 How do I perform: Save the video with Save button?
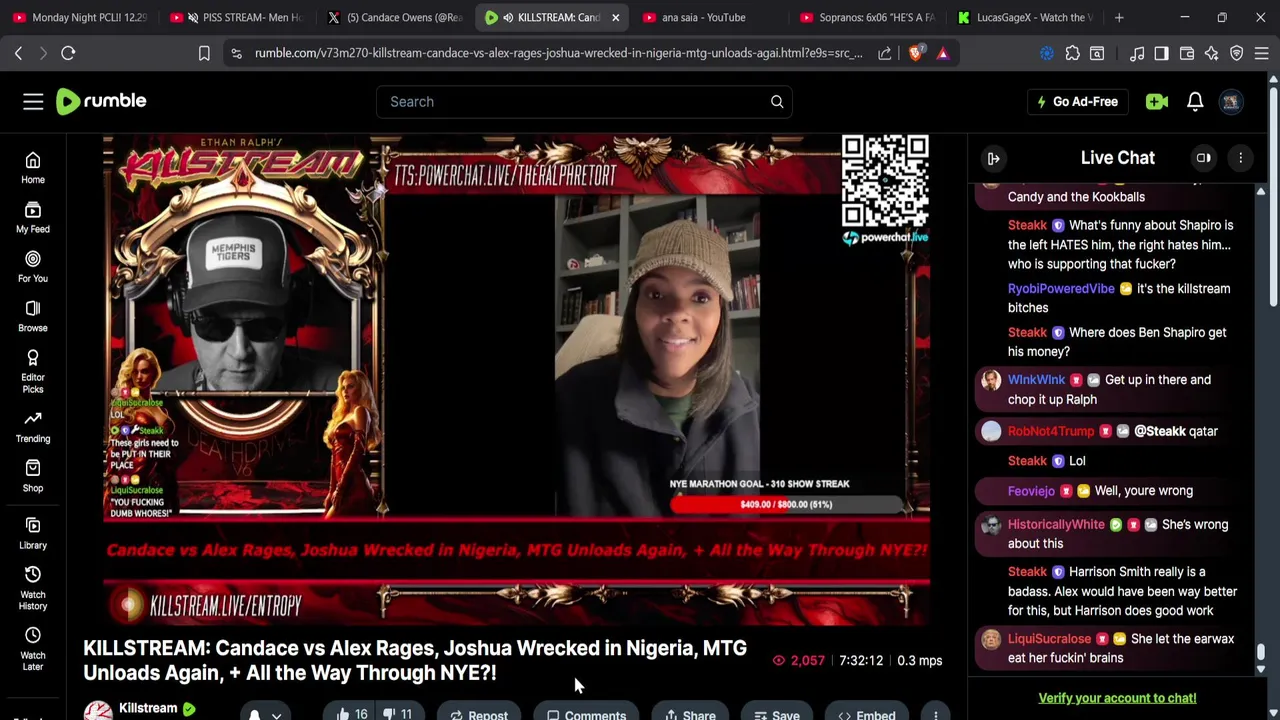click(777, 714)
